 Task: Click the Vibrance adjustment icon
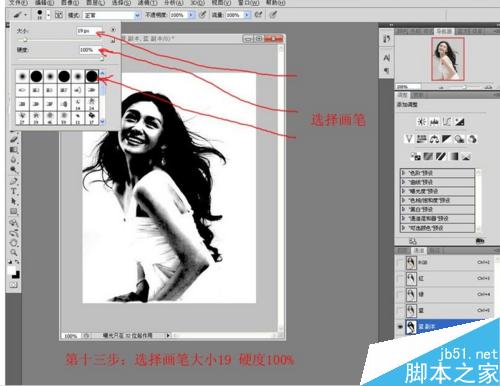409,139
